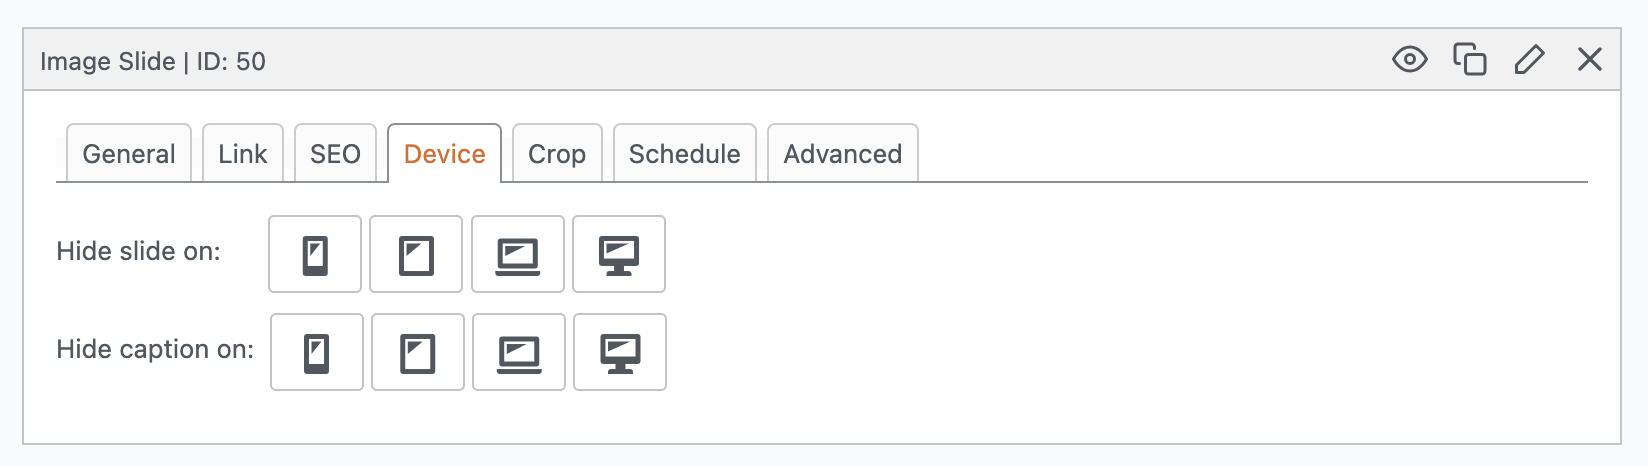Open the Link tab
Viewport: 1648px width, 466px height.
243,154
